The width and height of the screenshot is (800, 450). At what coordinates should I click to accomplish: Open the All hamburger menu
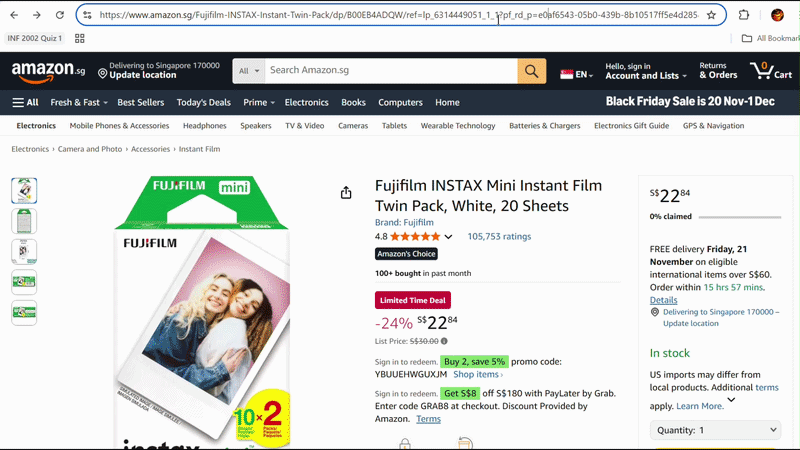26,102
